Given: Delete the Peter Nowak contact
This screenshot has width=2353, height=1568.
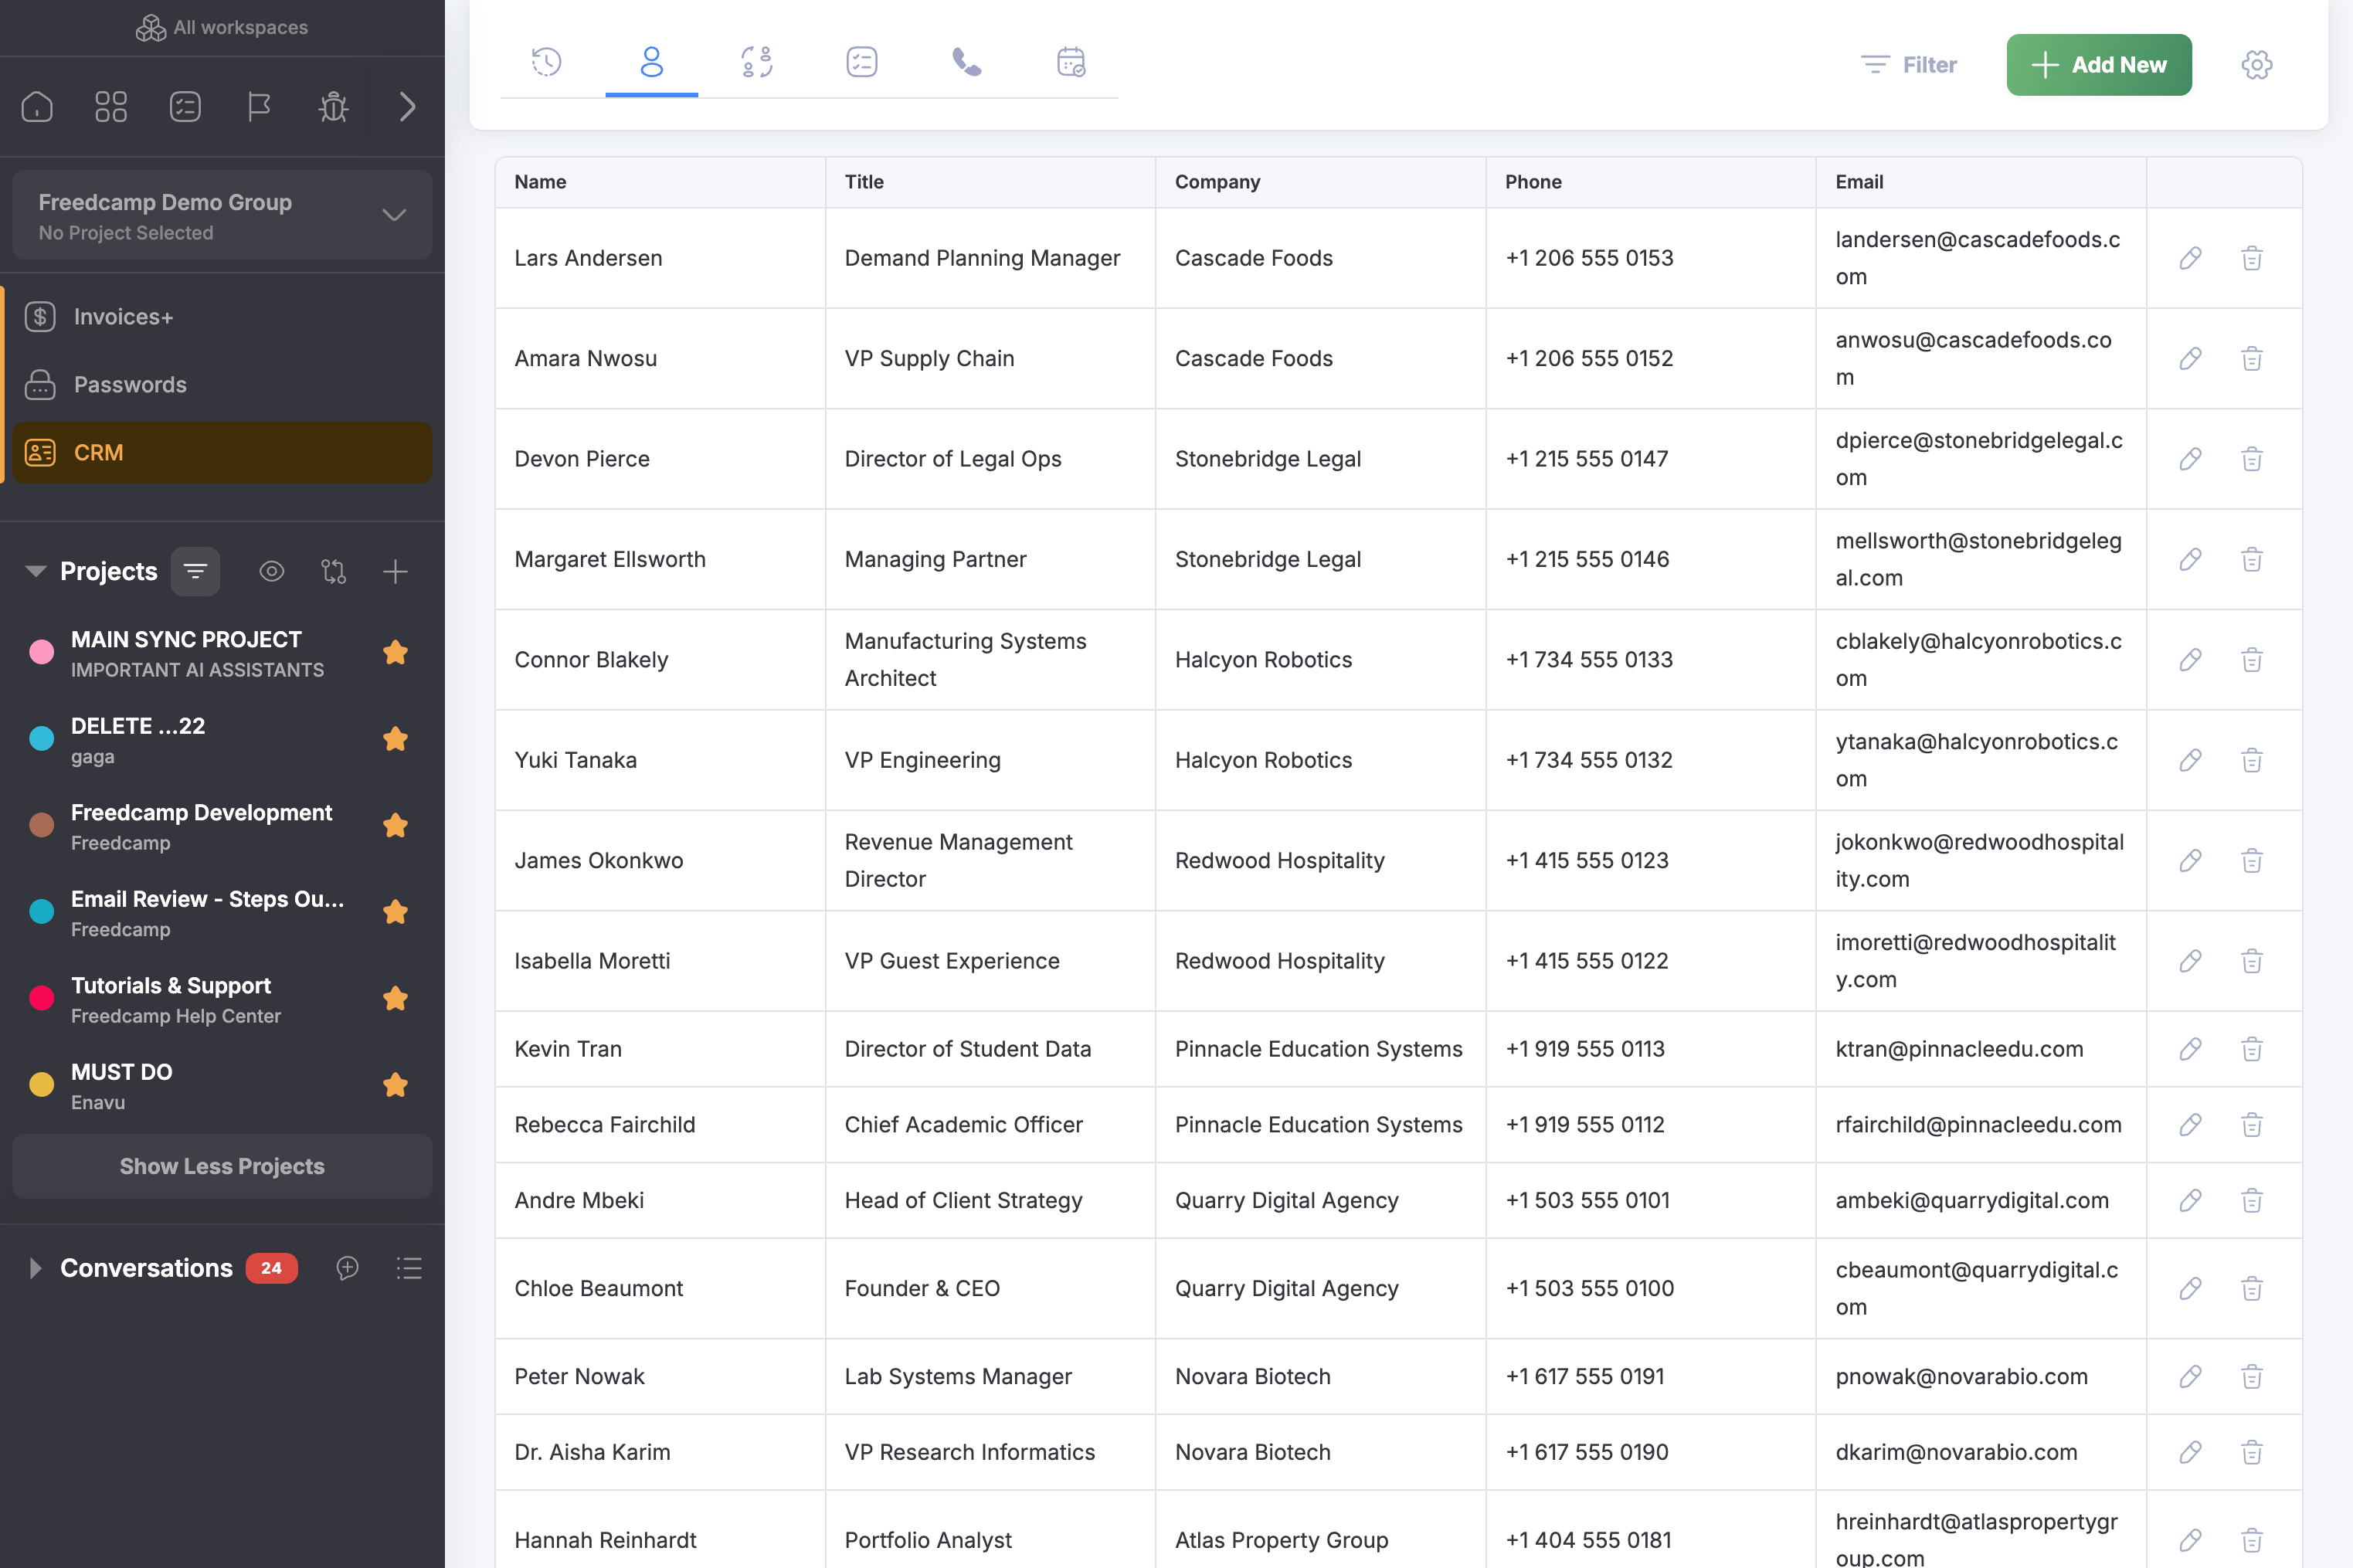Looking at the screenshot, I should [2252, 1377].
